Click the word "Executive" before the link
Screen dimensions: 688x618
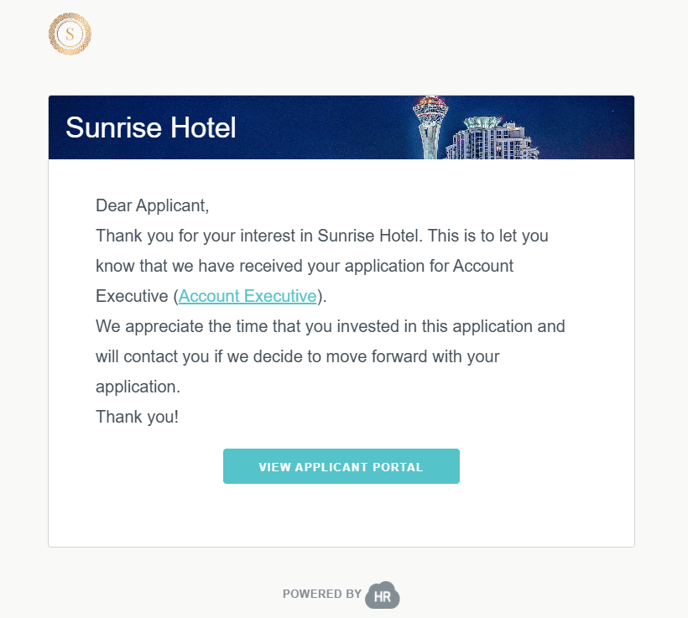[132, 296]
